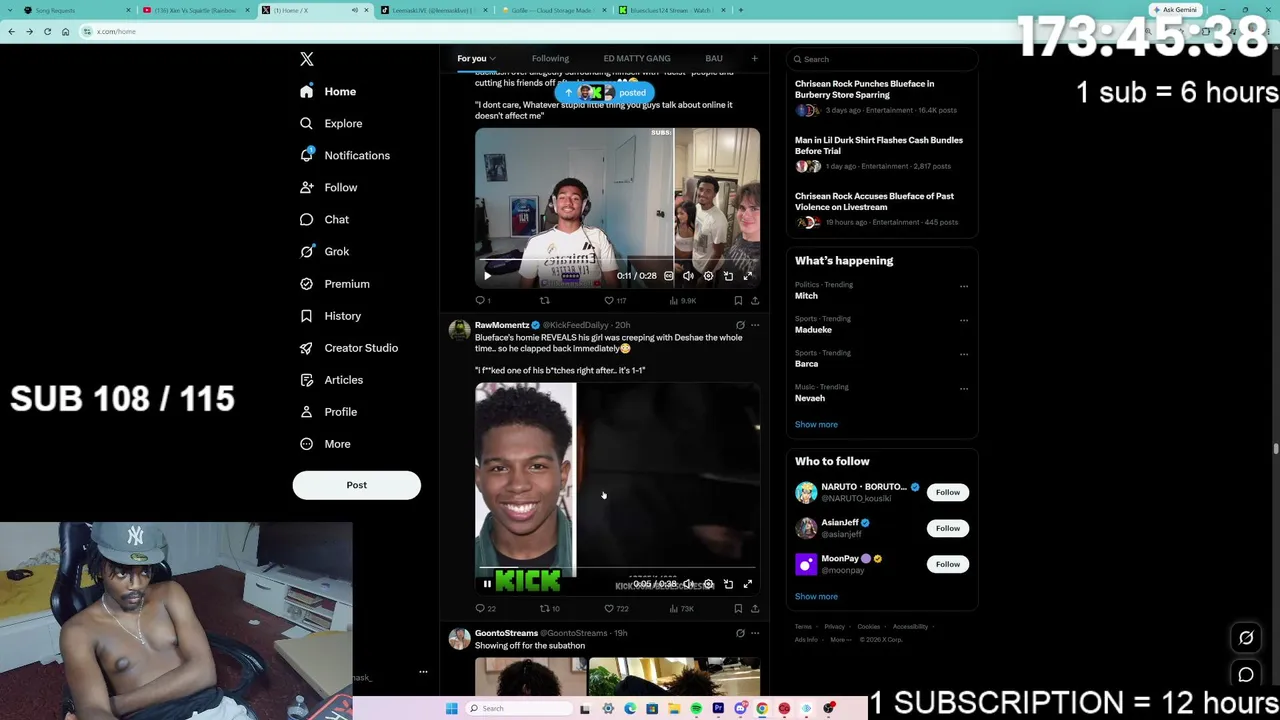1280x720 pixels.
Task: Click the X search input field
Action: (882, 59)
